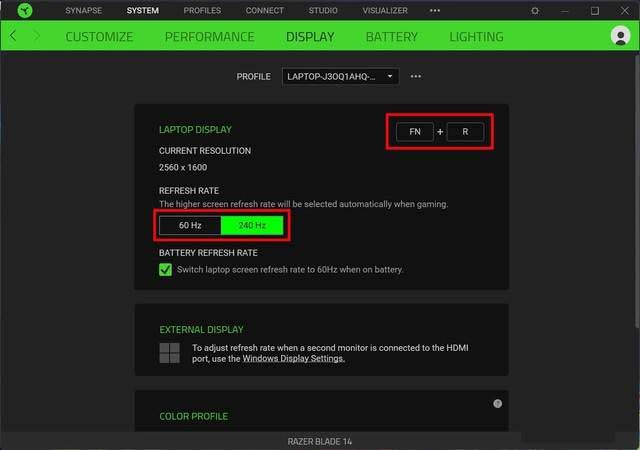This screenshot has width=640, height=450.
Task: Click the R shortcut key box
Action: [x=465, y=132]
